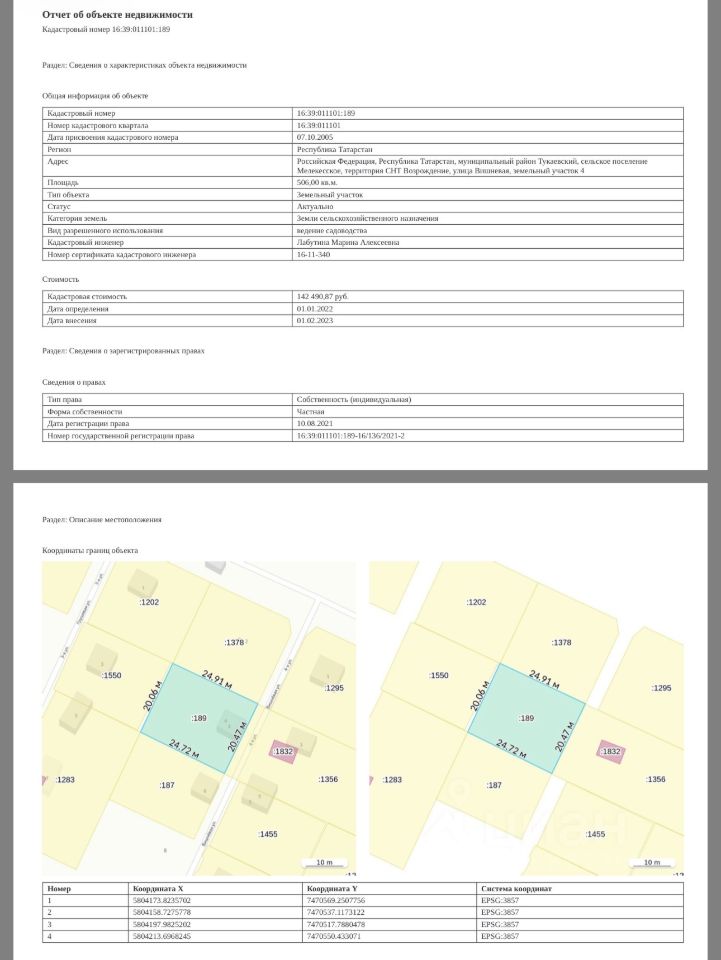The height and width of the screenshot is (960, 721).
Task: Click the value "Республика Татарстан" in the Регион row
Action: click(x=334, y=149)
